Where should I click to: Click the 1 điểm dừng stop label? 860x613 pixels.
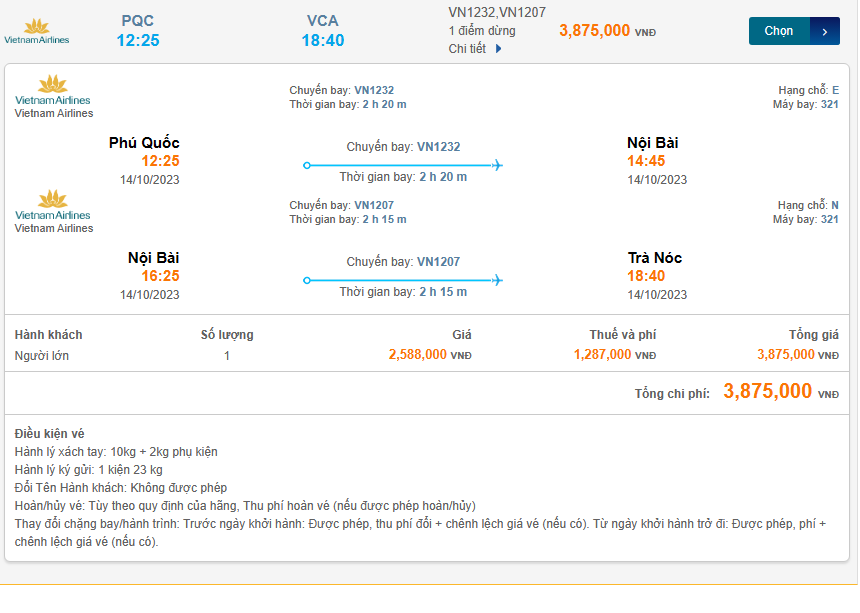(482, 31)
